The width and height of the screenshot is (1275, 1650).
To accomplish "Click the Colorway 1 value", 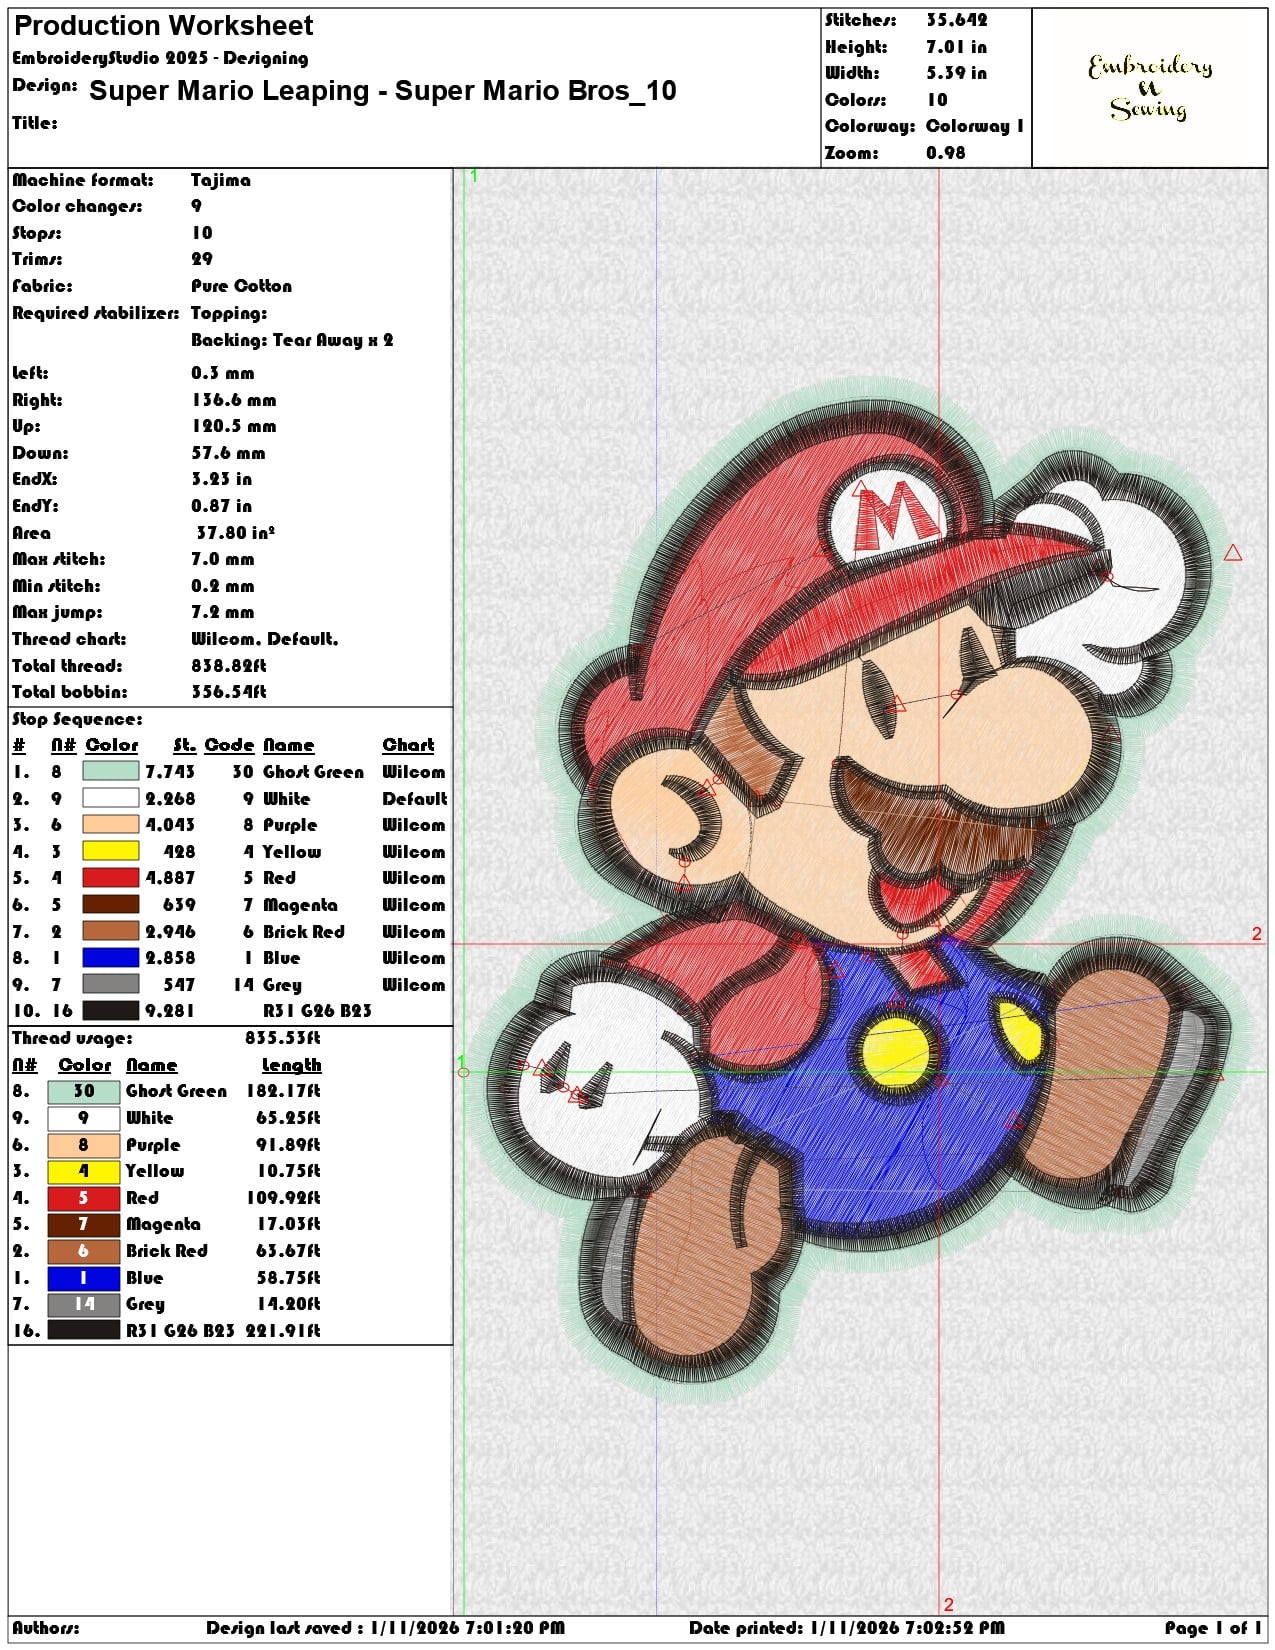I will 975,126.
